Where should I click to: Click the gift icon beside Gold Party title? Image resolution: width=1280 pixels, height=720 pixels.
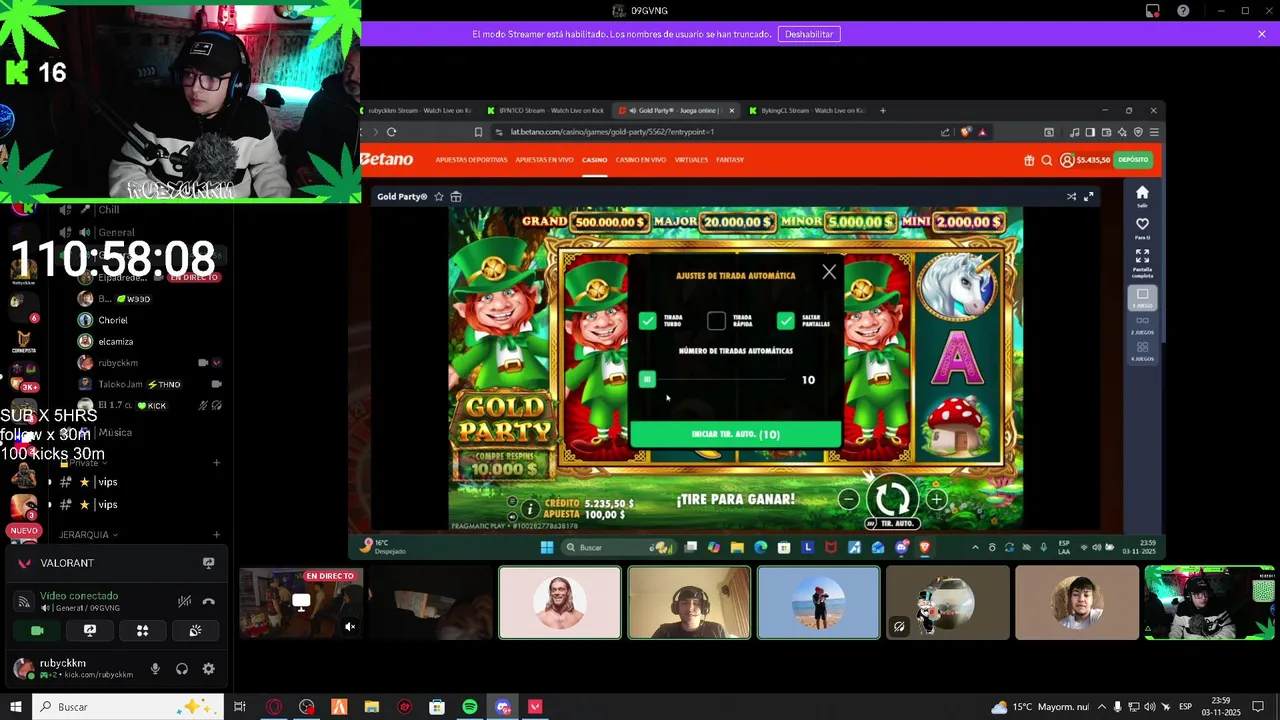(x=456, y=197)
